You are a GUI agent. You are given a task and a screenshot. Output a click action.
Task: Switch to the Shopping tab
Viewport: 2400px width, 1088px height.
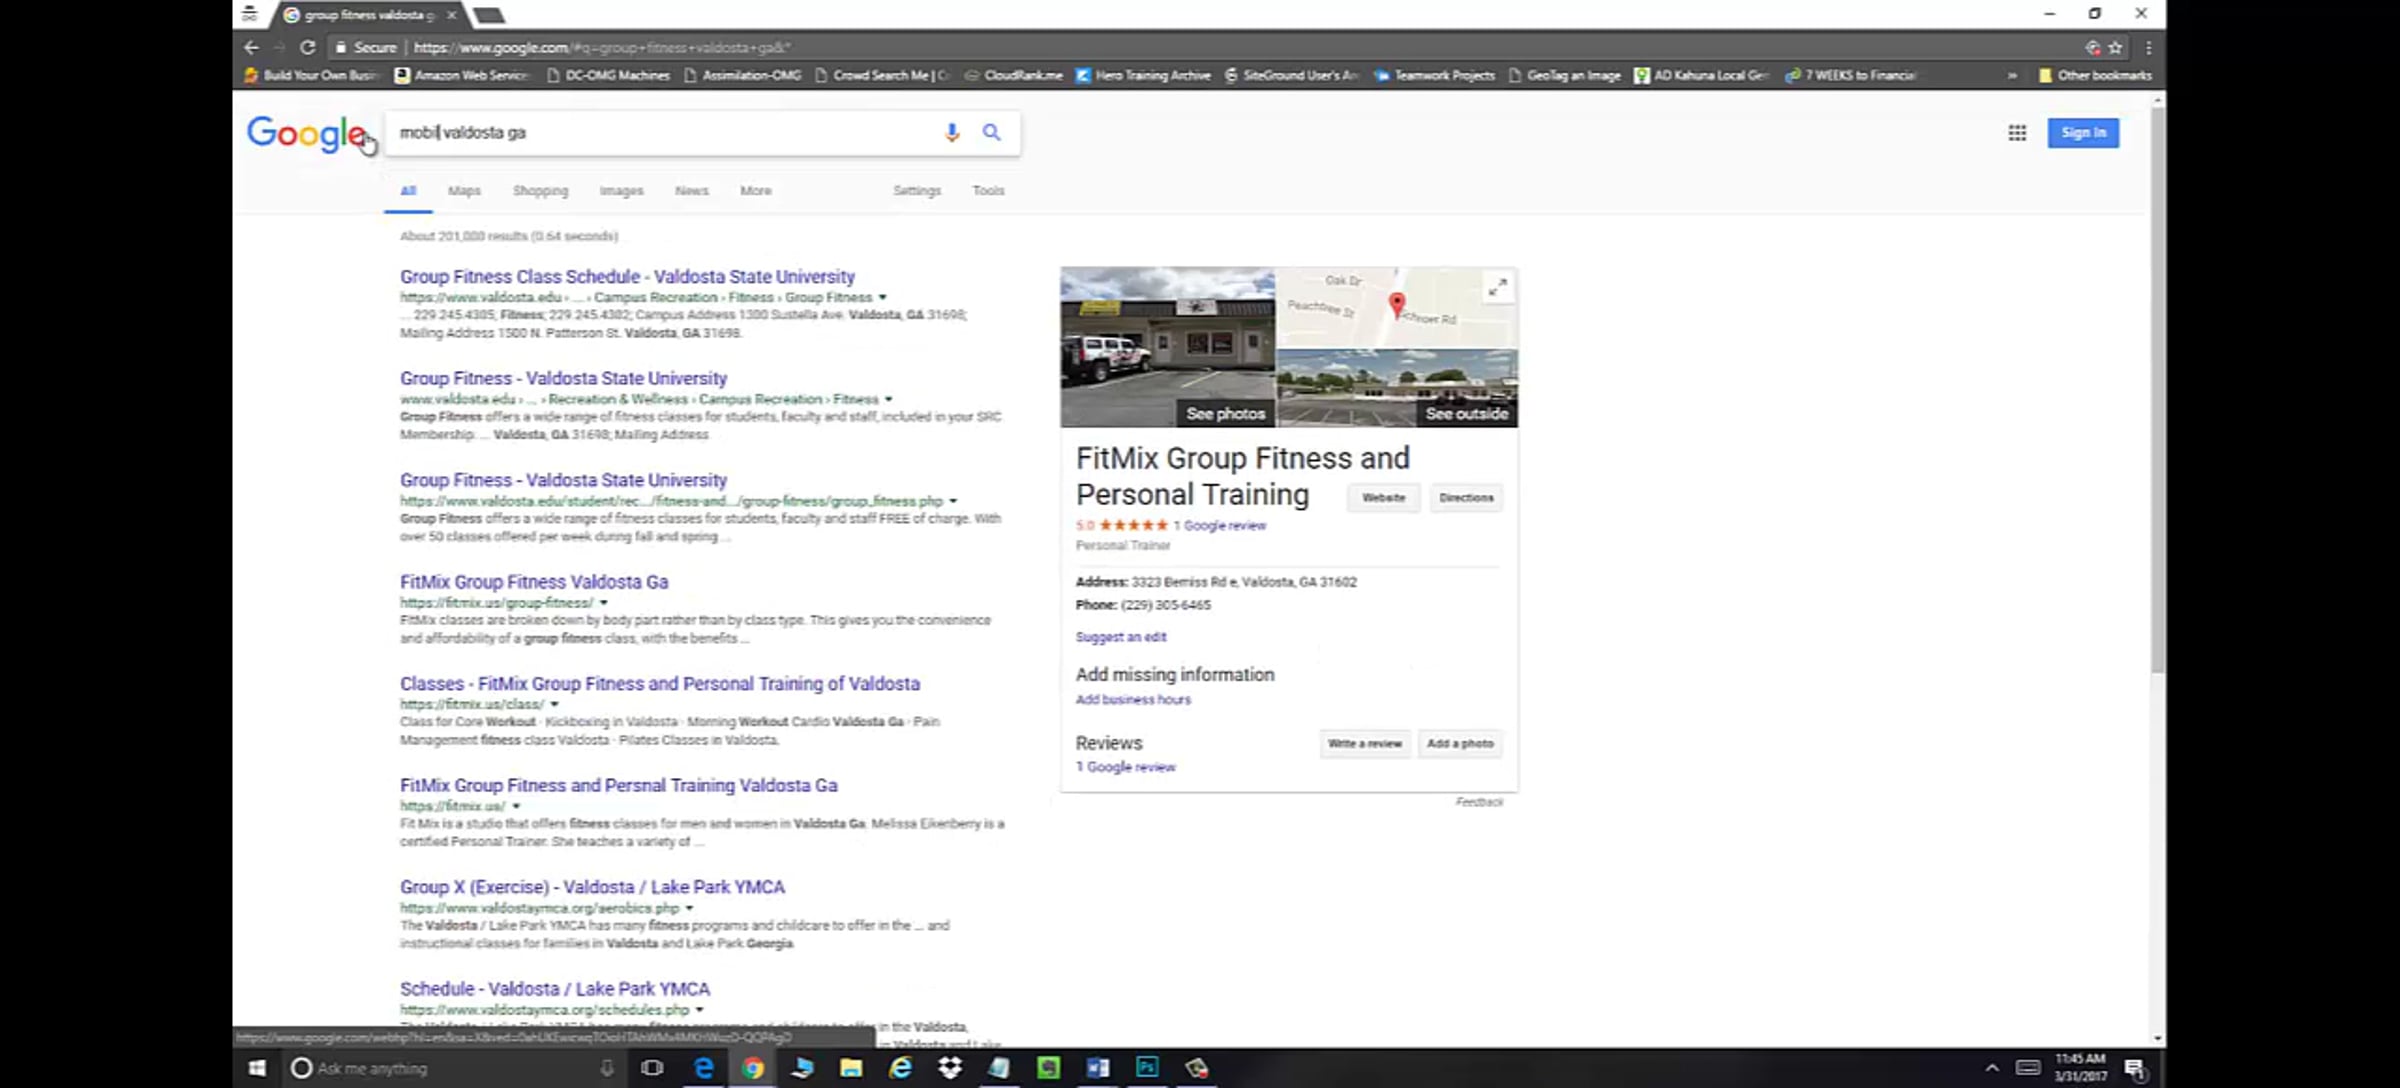coord(540,190)
